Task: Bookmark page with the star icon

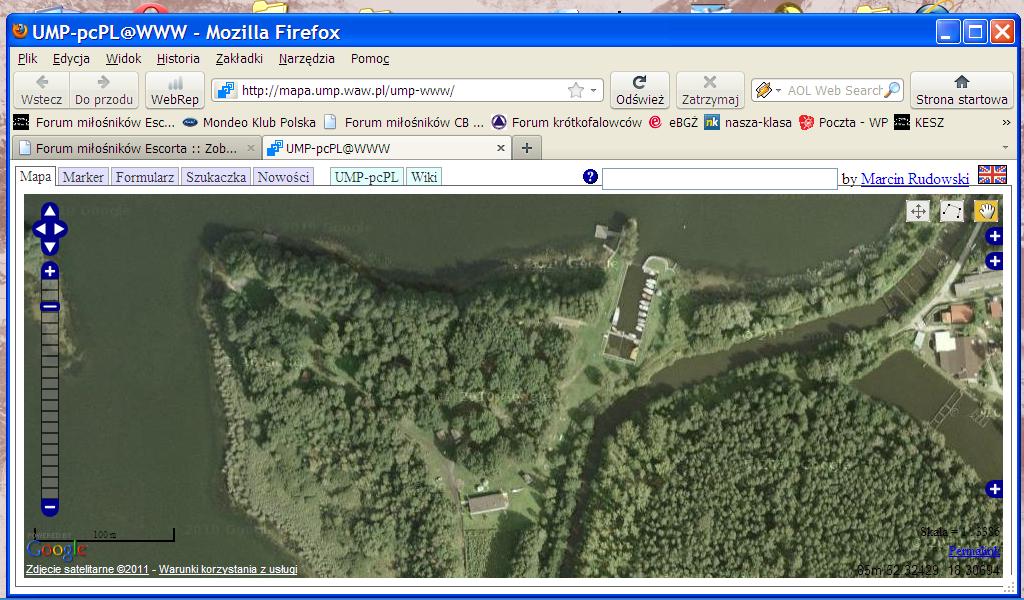Action: (576, 90)
